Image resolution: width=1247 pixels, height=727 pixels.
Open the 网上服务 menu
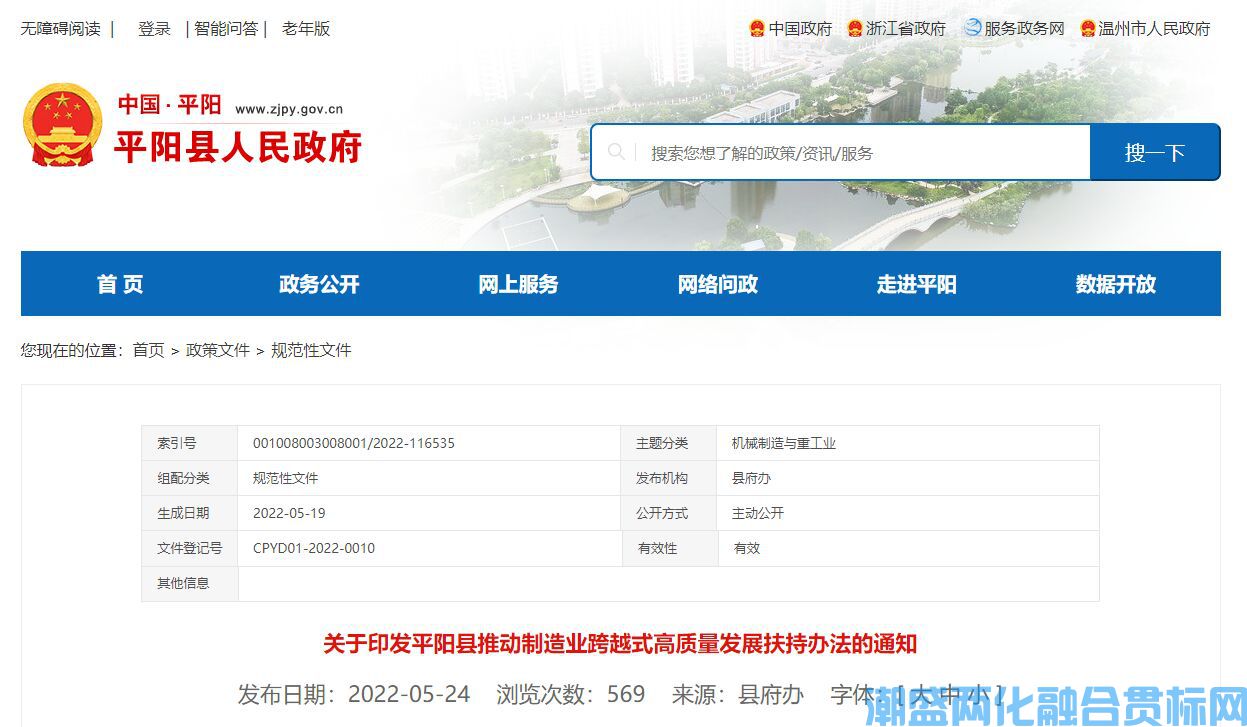coord(518,284)
